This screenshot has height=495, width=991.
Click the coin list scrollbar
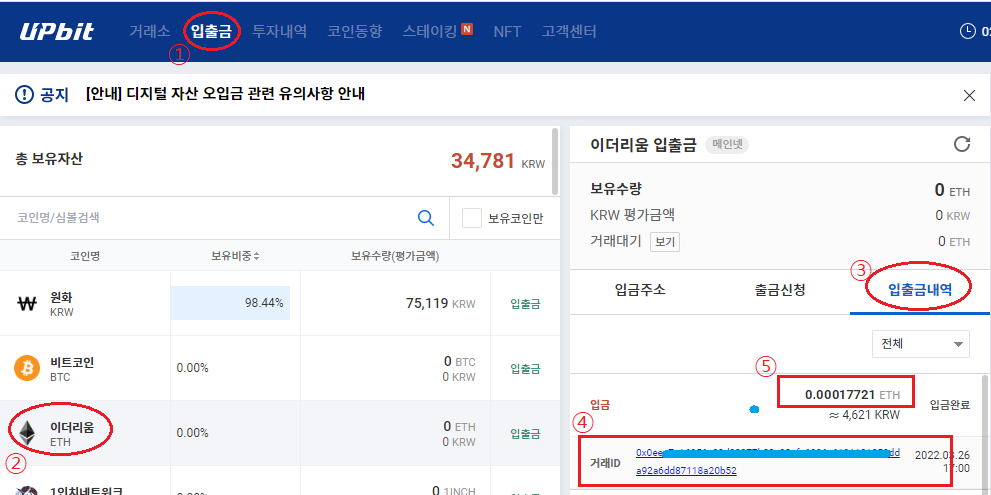555,161
